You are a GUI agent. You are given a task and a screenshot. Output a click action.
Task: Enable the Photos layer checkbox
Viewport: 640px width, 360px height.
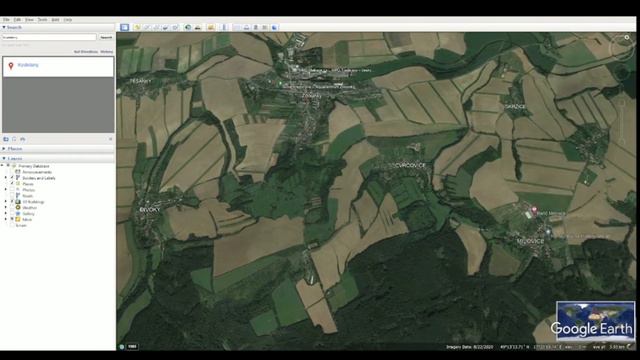click(12, 190)
